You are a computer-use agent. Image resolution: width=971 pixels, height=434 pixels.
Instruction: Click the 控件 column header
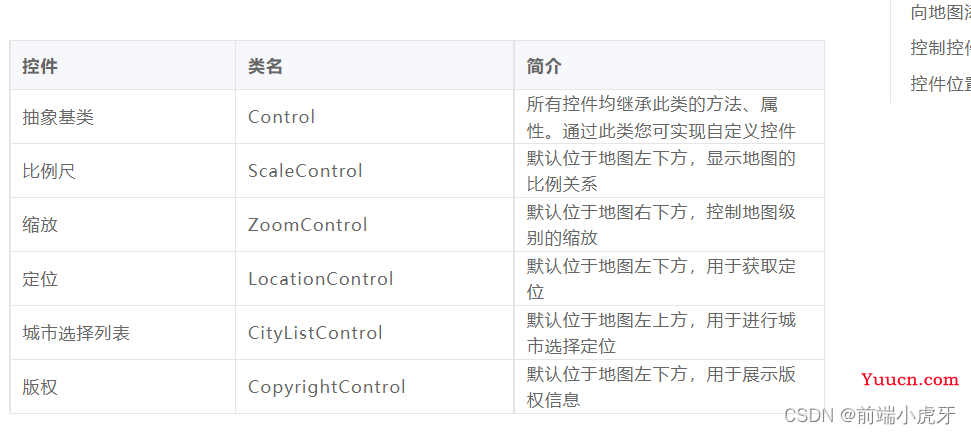(x=40, y=66)
